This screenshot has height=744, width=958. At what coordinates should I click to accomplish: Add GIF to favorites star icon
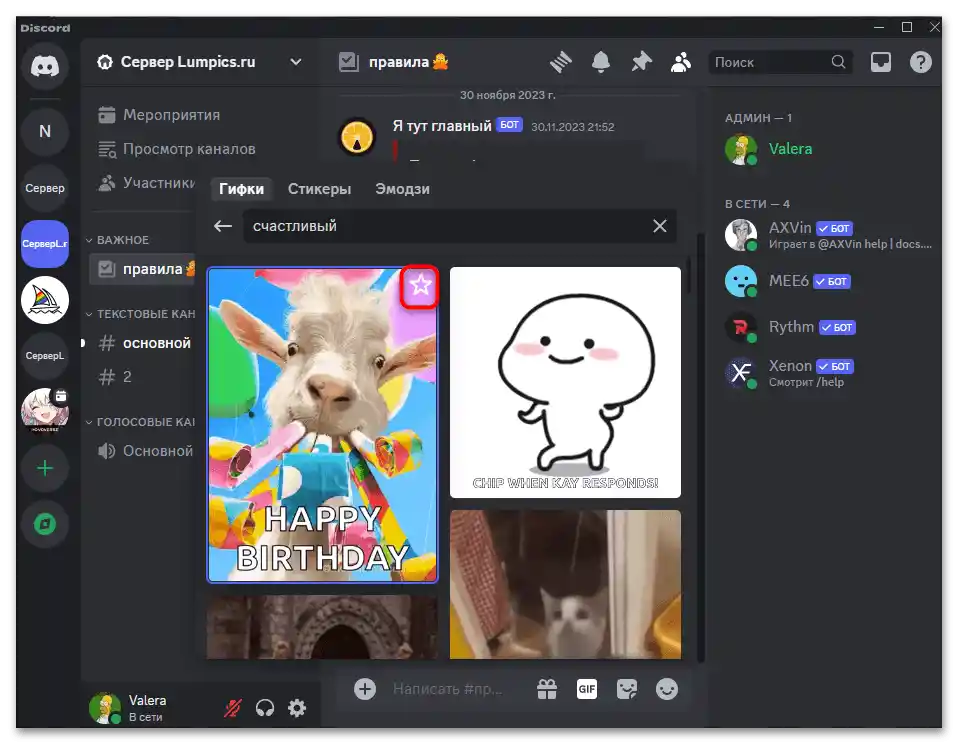tap(420, 285)
